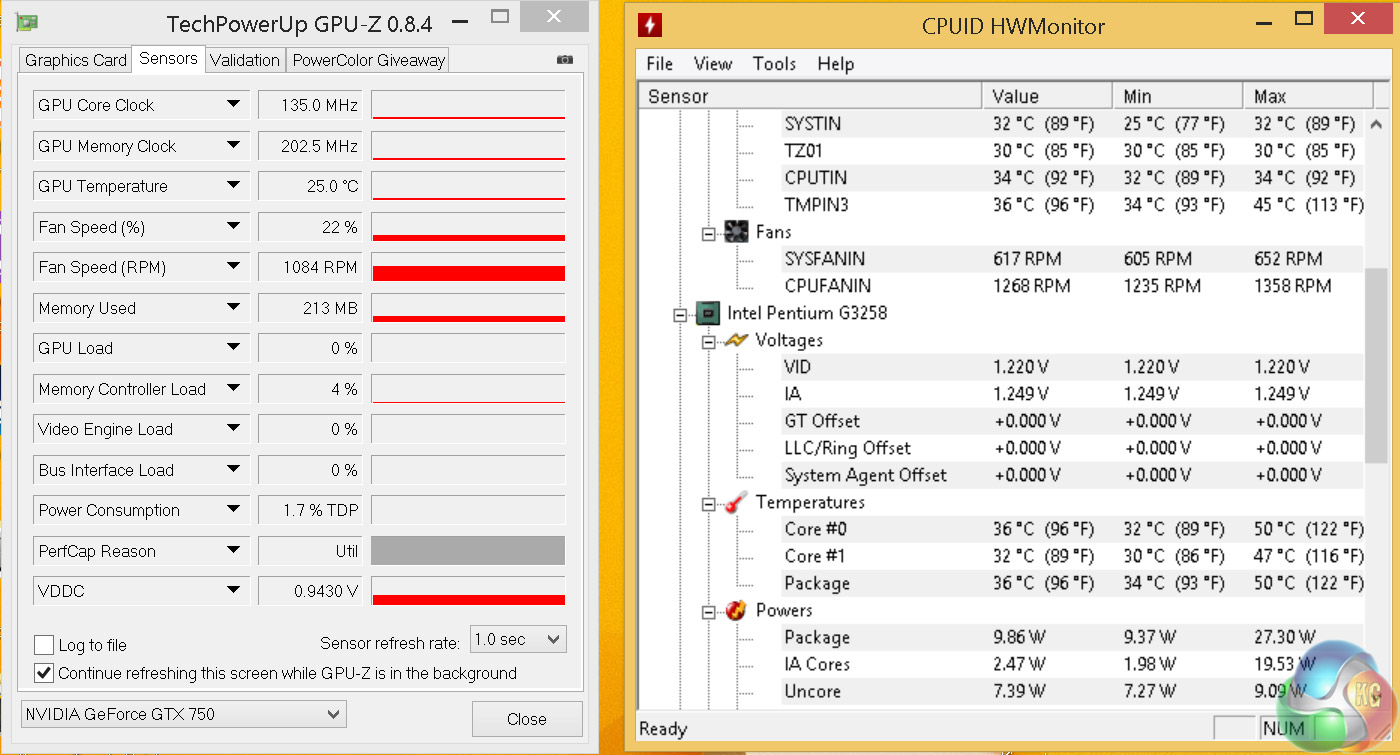Screen dimensions: 1400x755
Task: Open the PowerColor Giveaway tab
Action: click(x=368, y=60)
